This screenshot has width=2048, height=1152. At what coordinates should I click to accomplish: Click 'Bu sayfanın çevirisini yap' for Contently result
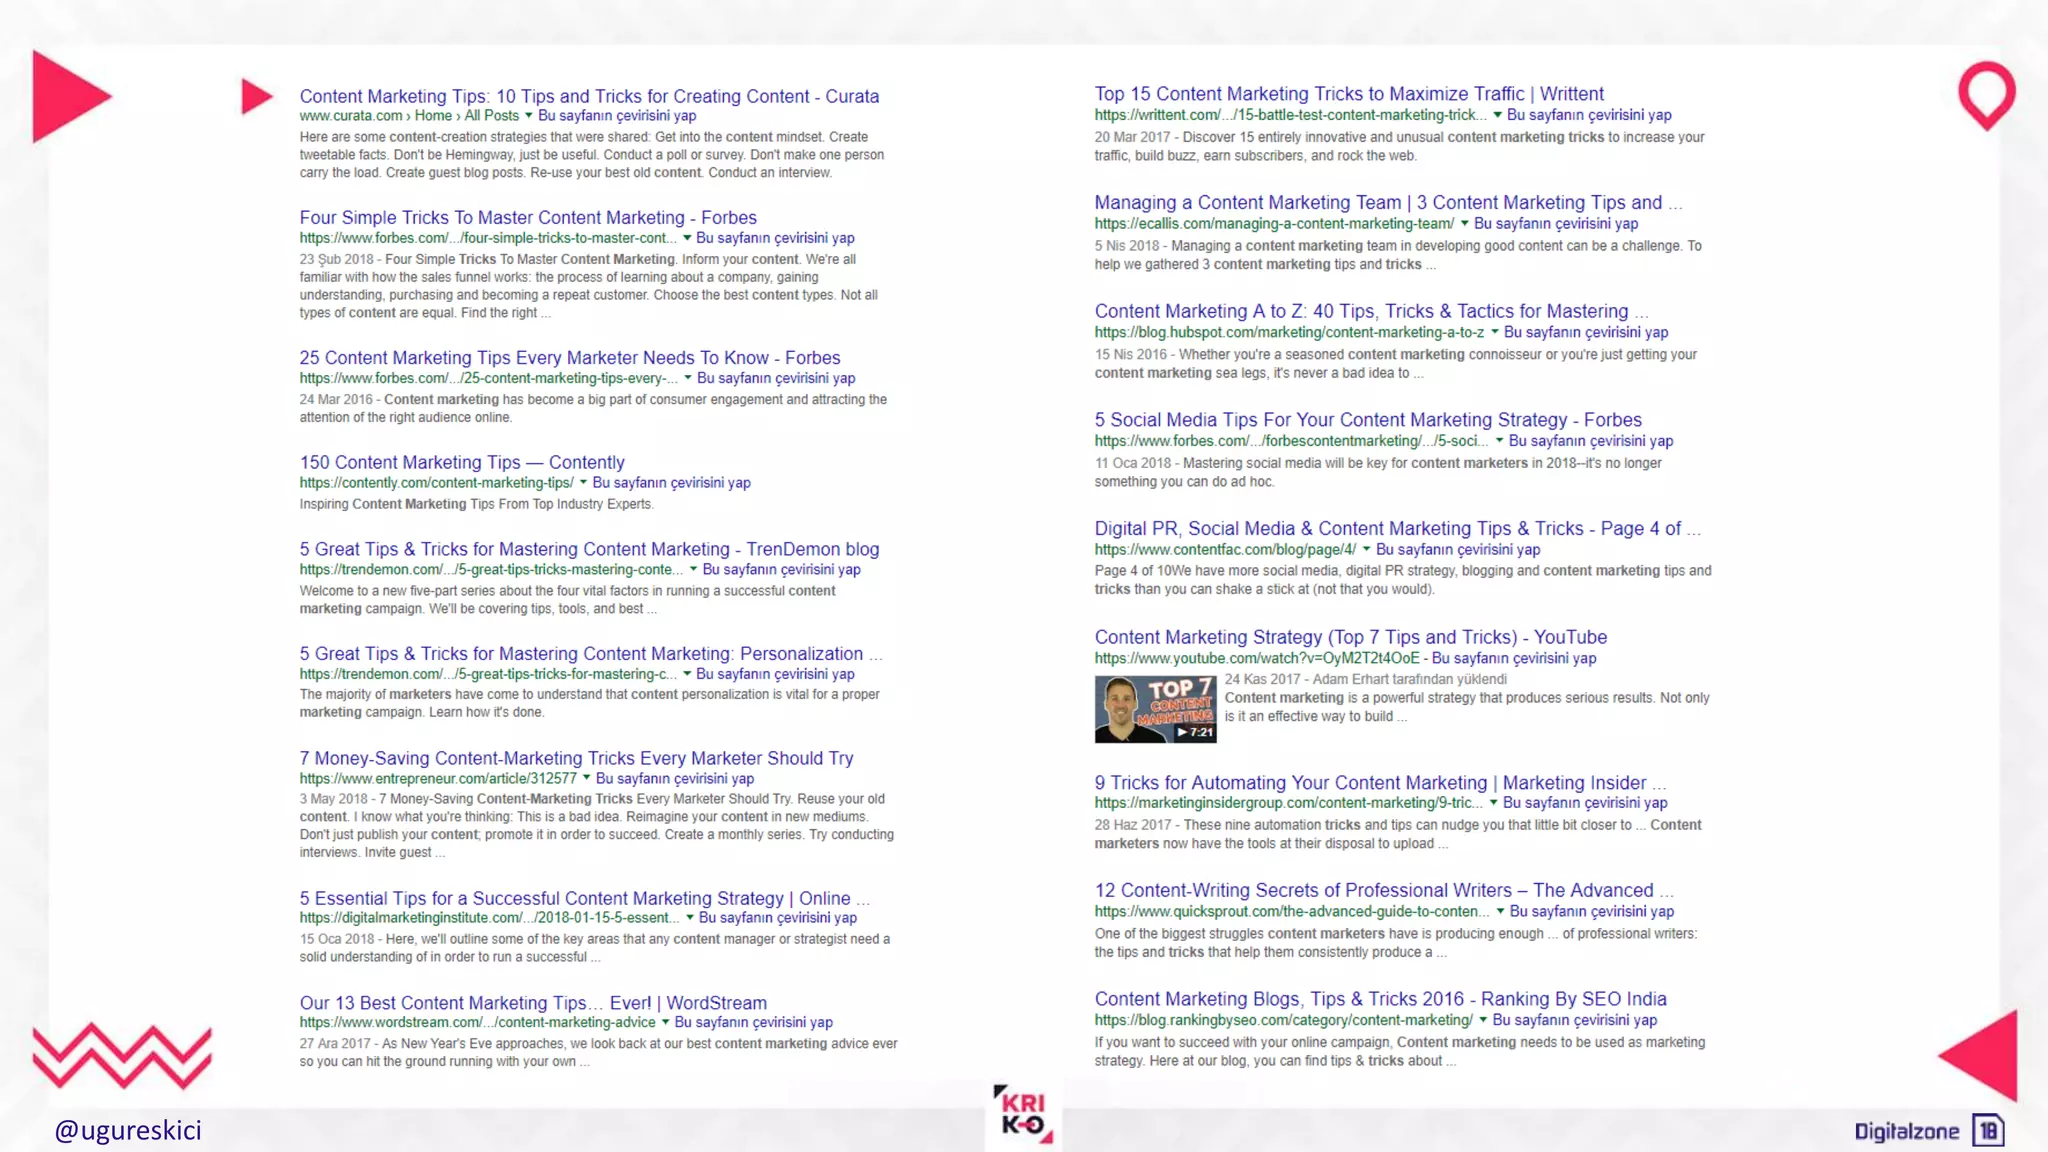click(x=671, y=482)
